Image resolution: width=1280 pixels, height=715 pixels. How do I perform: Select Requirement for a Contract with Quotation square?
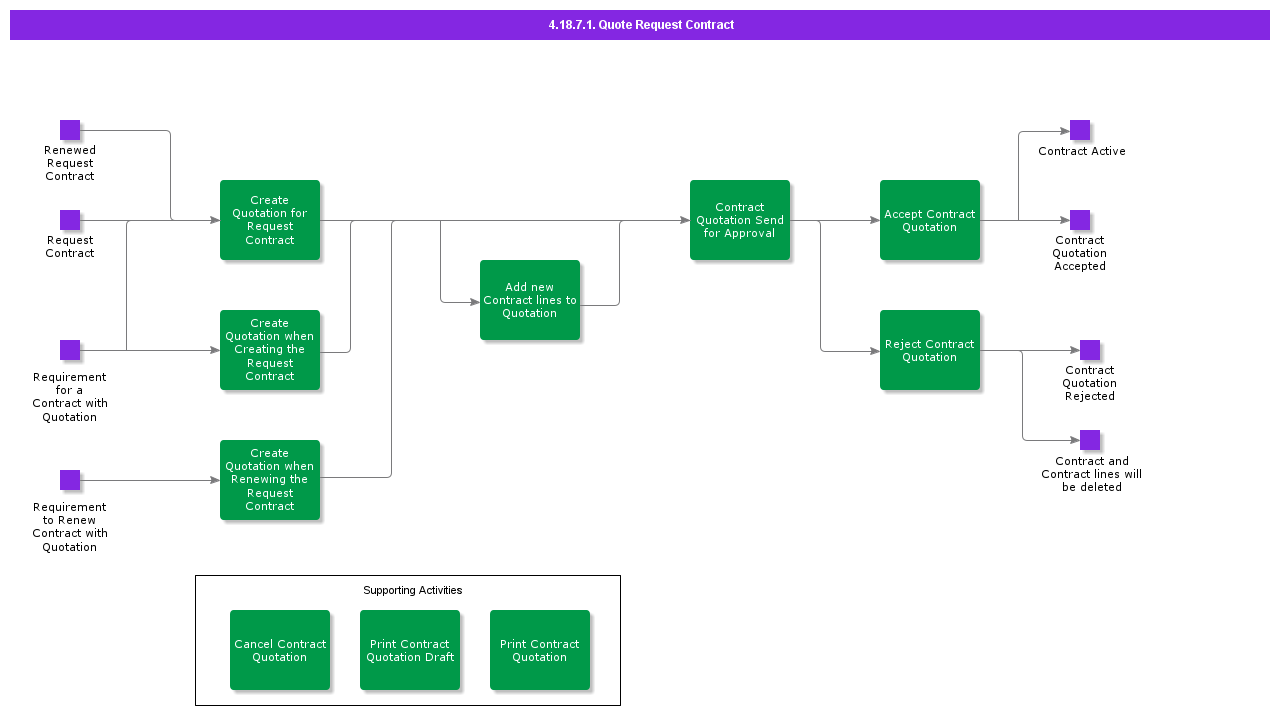(70, 350)
